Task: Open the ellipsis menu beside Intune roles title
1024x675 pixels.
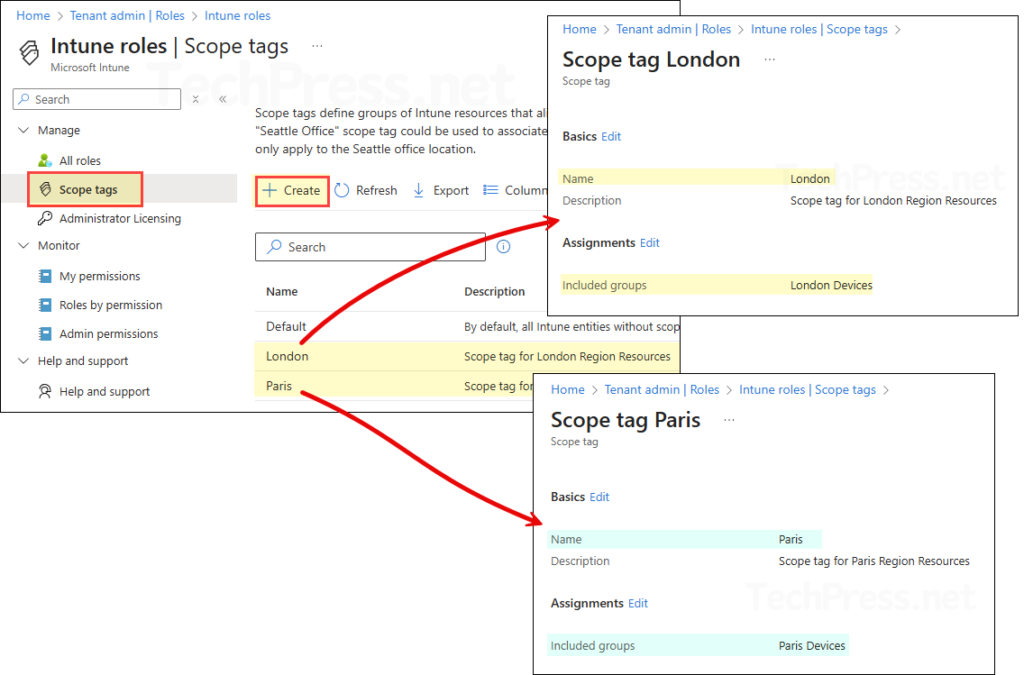Action: [x=317, y=46]
